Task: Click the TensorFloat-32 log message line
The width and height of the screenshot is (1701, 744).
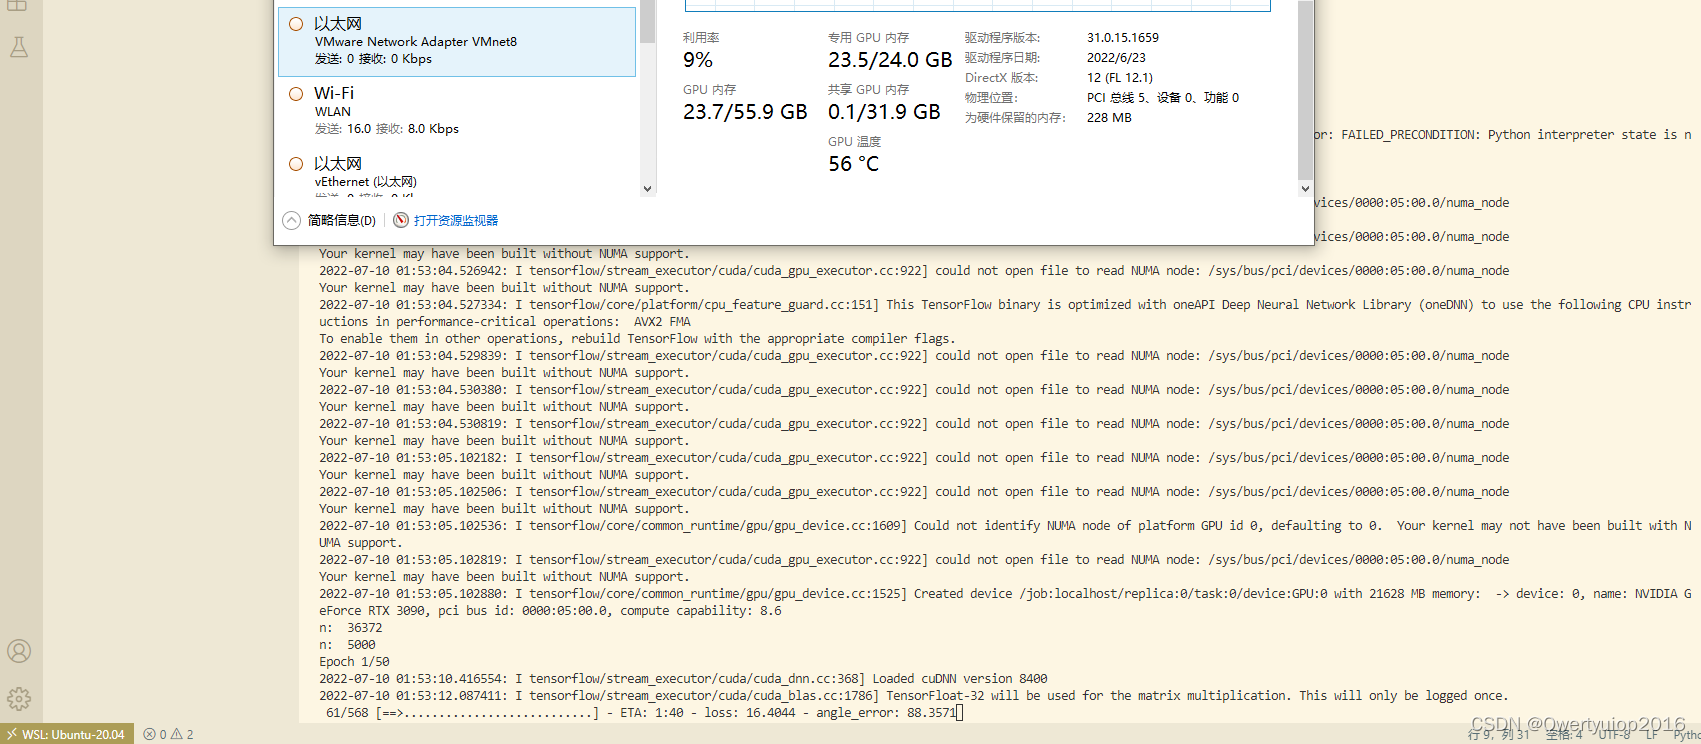Action: (913, 696)
